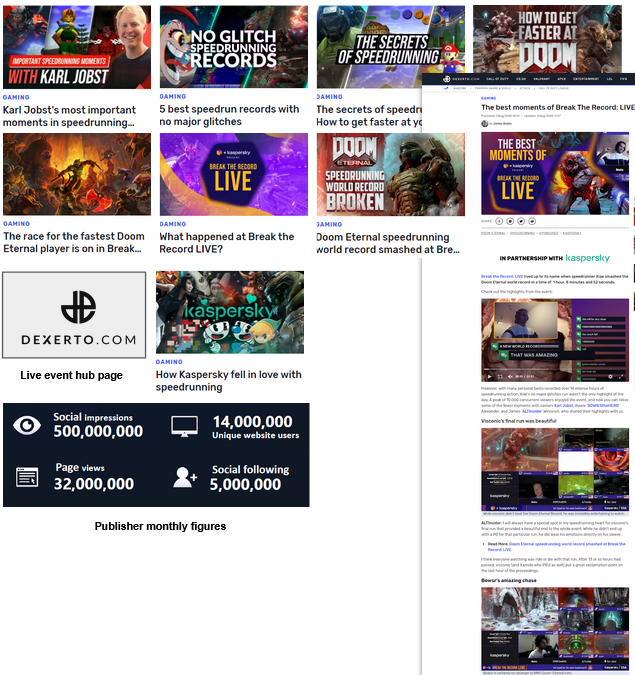Screen dimensions: 635x675
Task: Click the No Glitch Speedrunning Records thumbnail
Action: [234, 47]
